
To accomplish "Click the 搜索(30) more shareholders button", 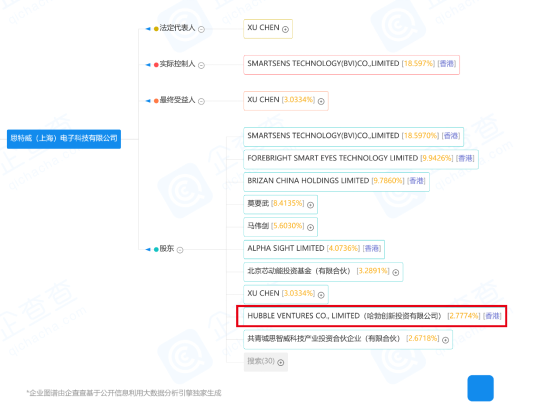I will [x=266, y=362].
